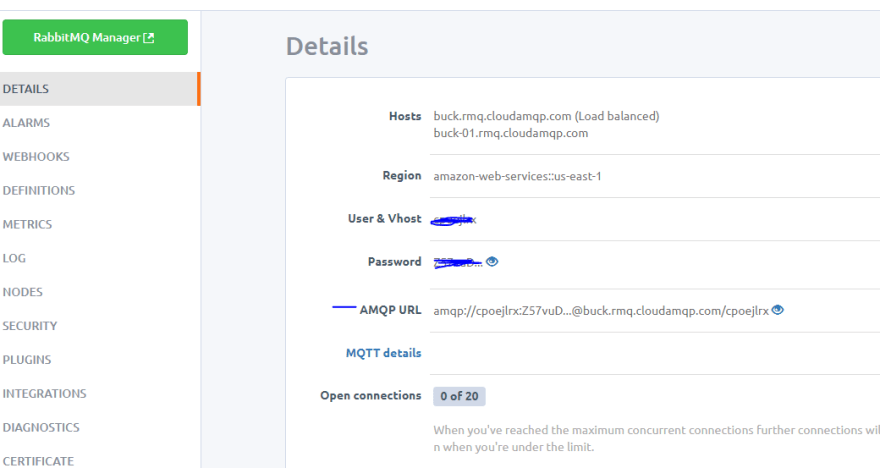Navigate to NODES
The height and width of the screenshot is (468, 880).
(x=22, y=292)
